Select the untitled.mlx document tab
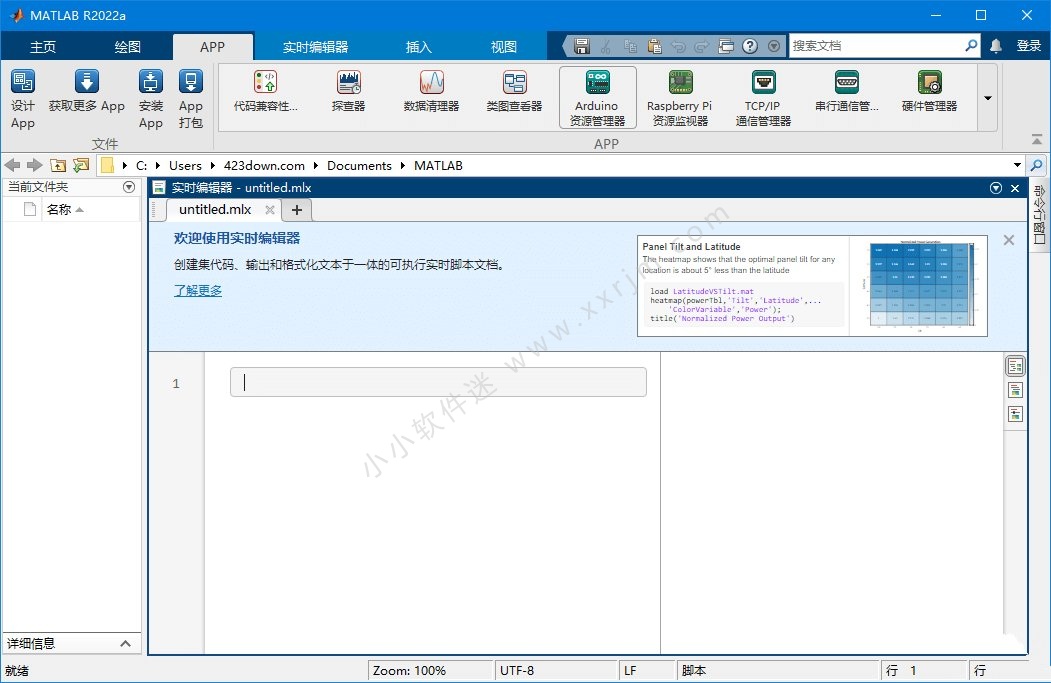 point(215,210)
